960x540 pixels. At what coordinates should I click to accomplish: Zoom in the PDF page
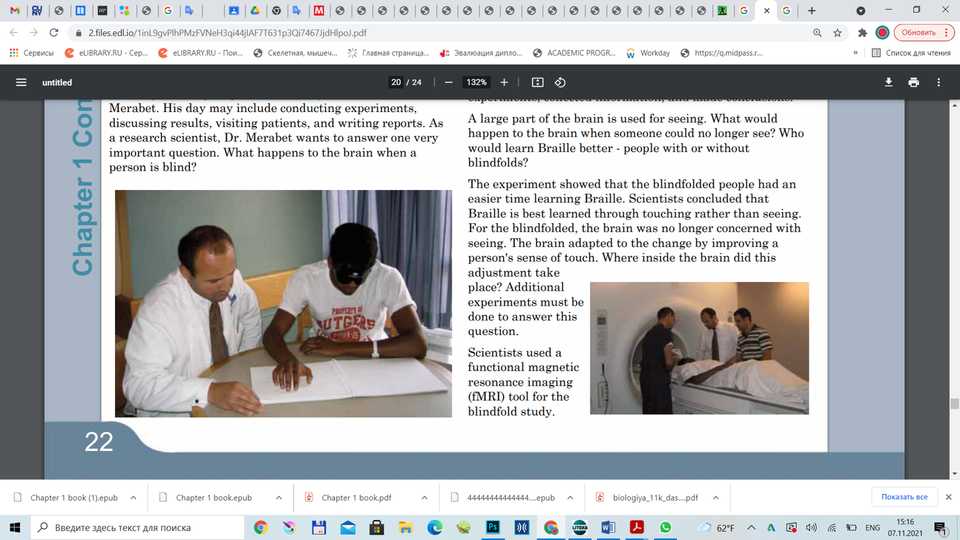click(x=504, y=82)
